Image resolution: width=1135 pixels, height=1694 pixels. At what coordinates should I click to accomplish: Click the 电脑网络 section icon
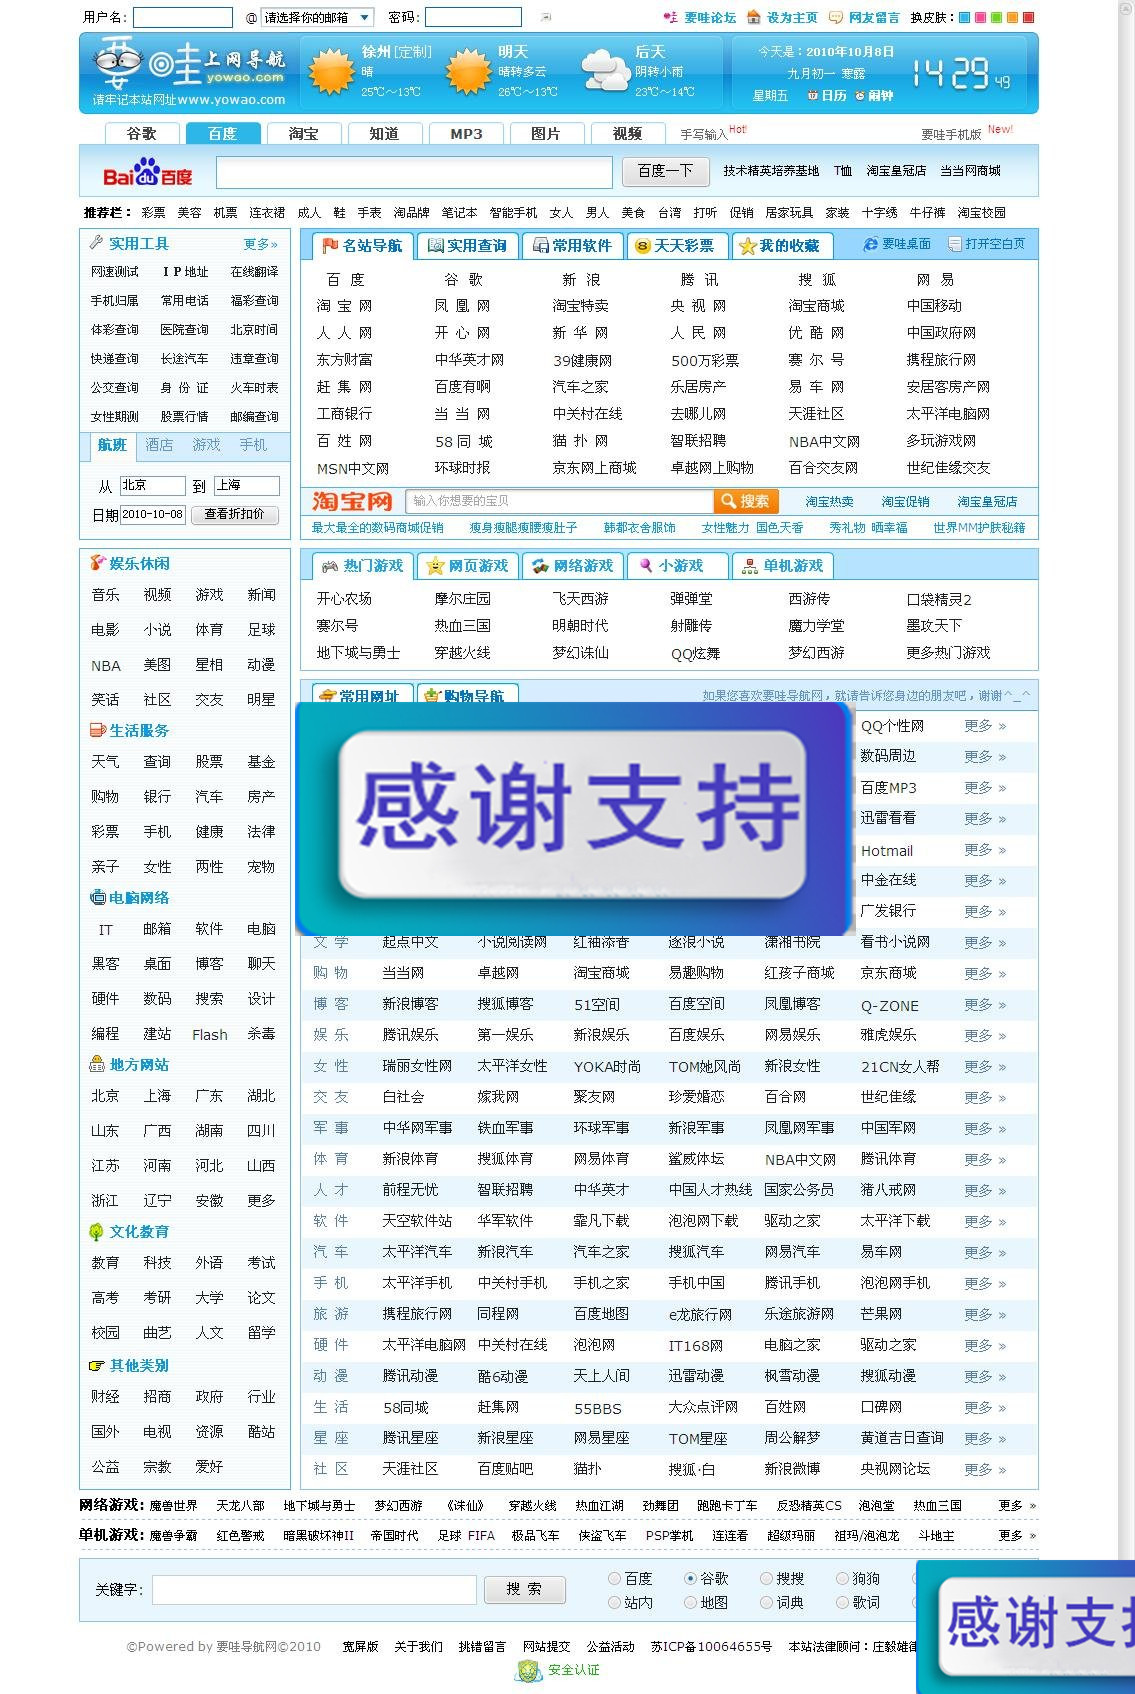point(97,897)
